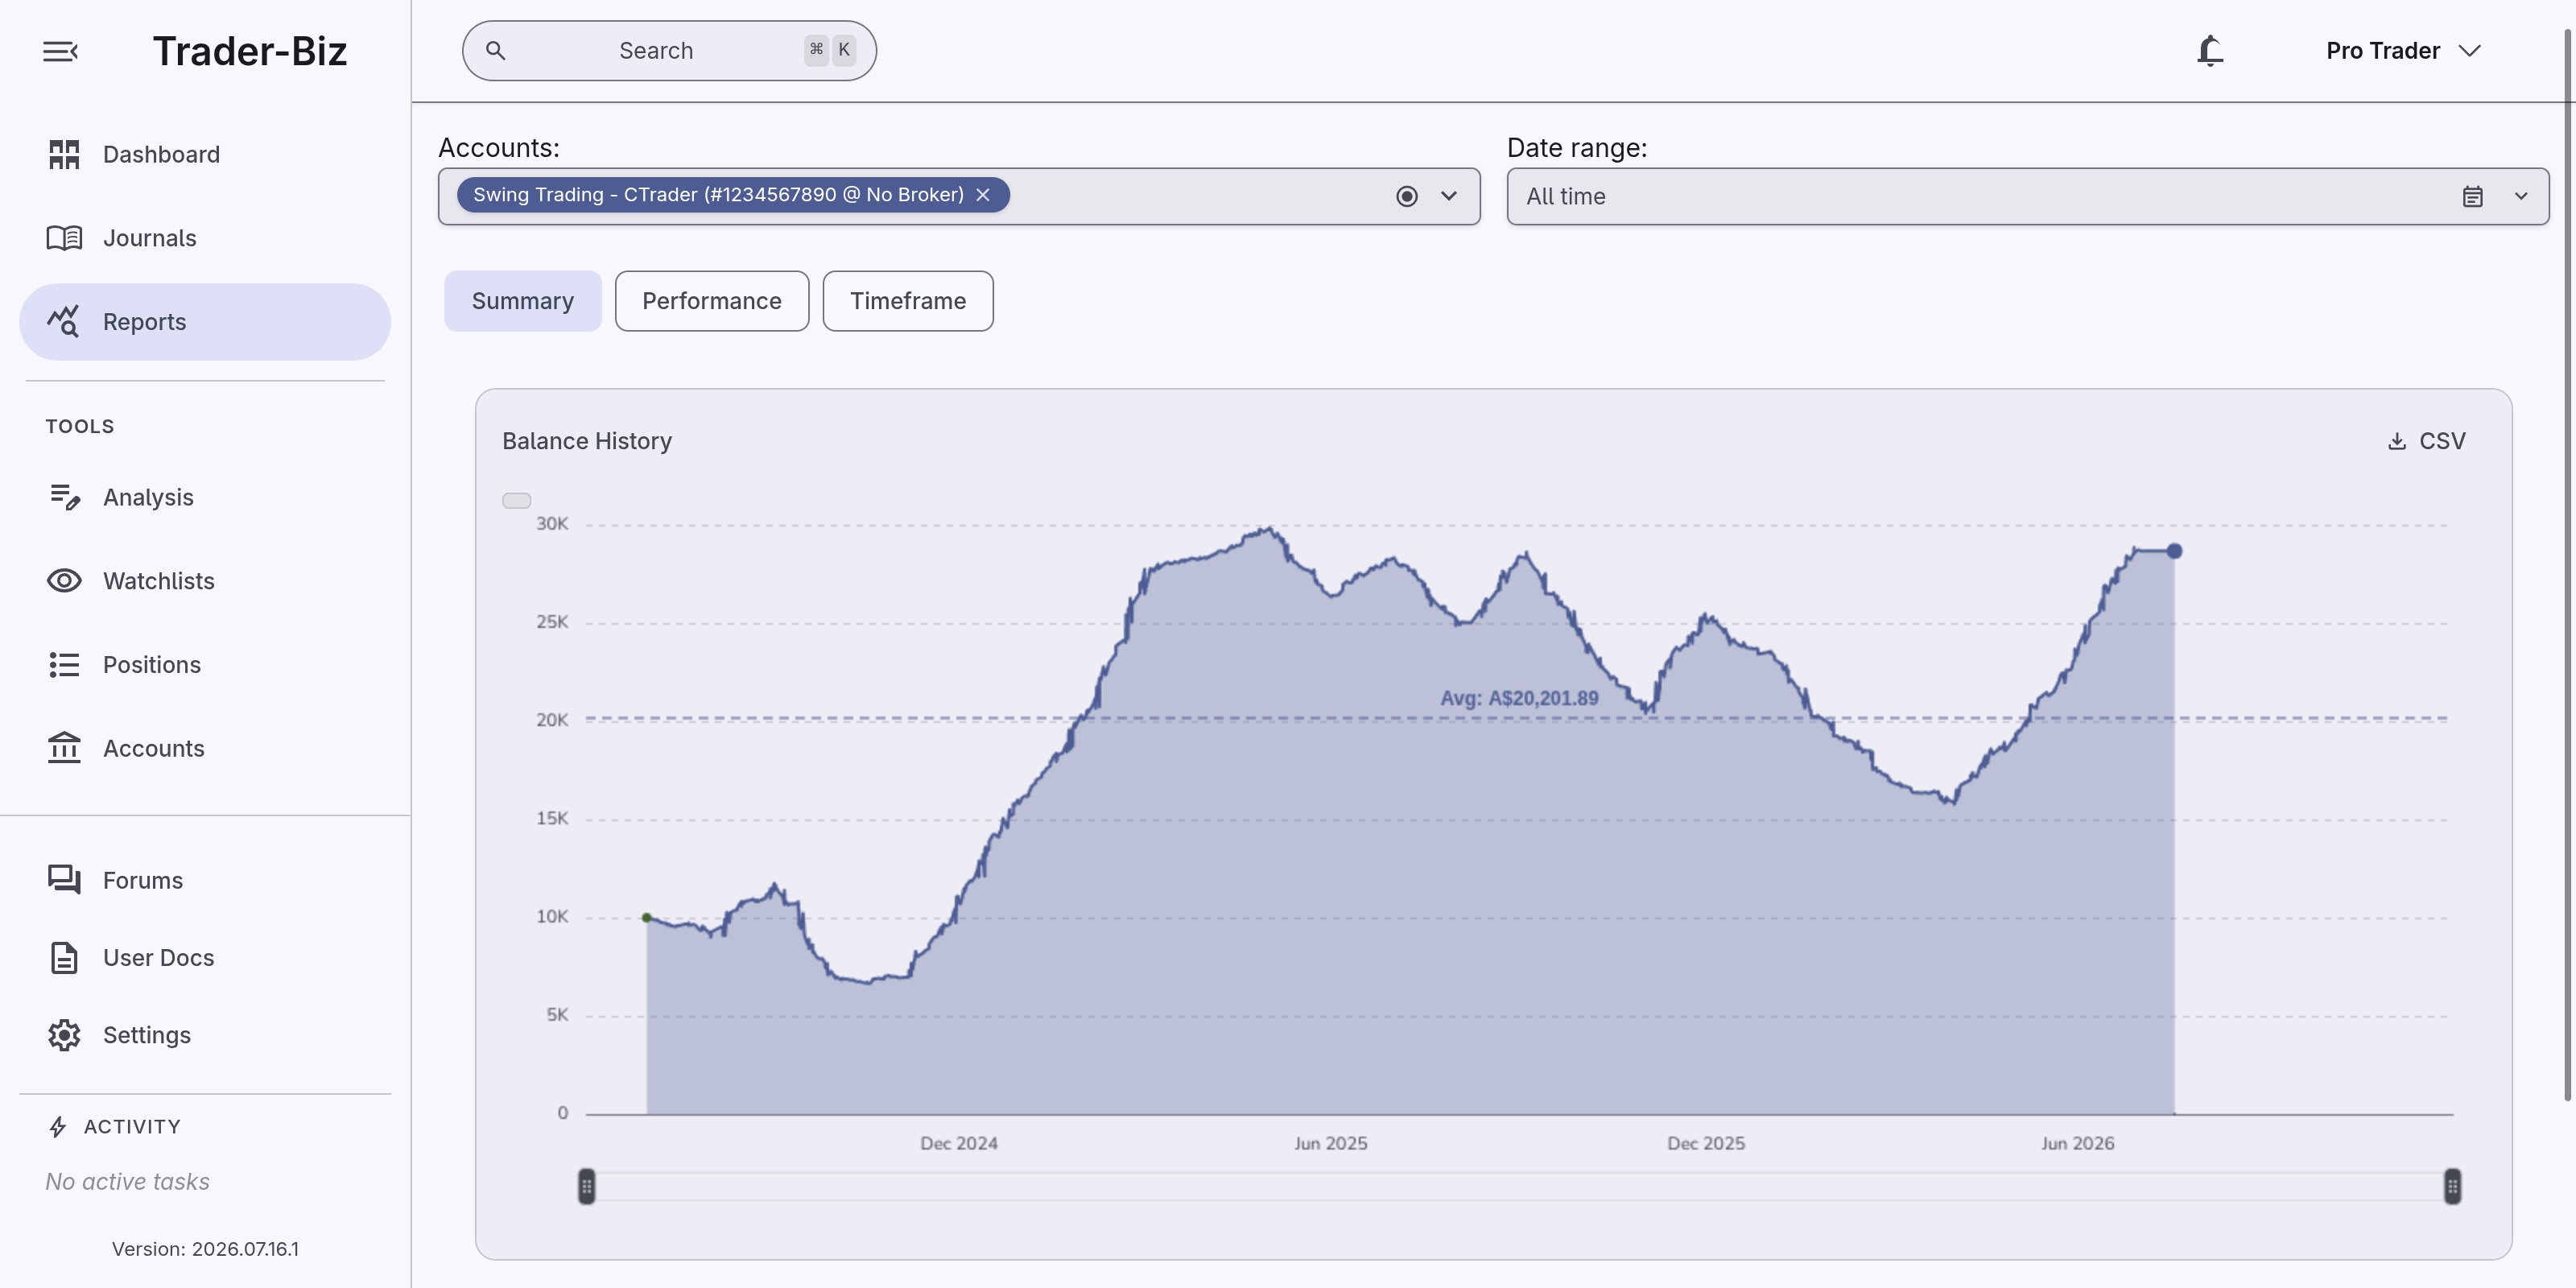The image size is (2576, 1288).
Task: Toggle the Balance History legend swatch
Action: coord(517,501)
